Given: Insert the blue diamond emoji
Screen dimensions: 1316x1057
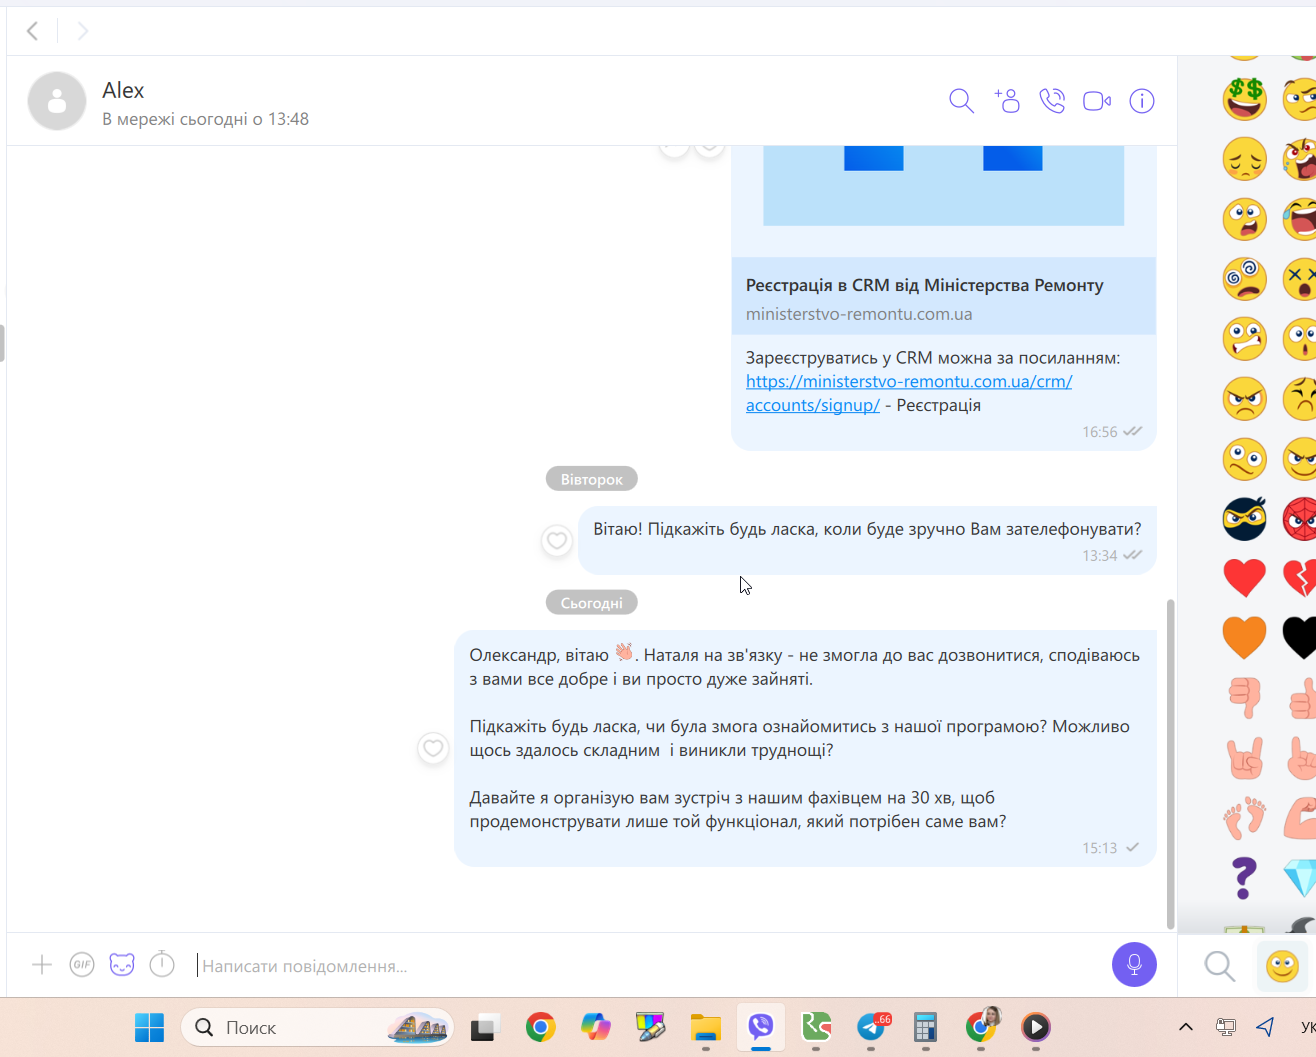Looking at the screenshot, I should pyautogui.click(x=1300, y=878).
